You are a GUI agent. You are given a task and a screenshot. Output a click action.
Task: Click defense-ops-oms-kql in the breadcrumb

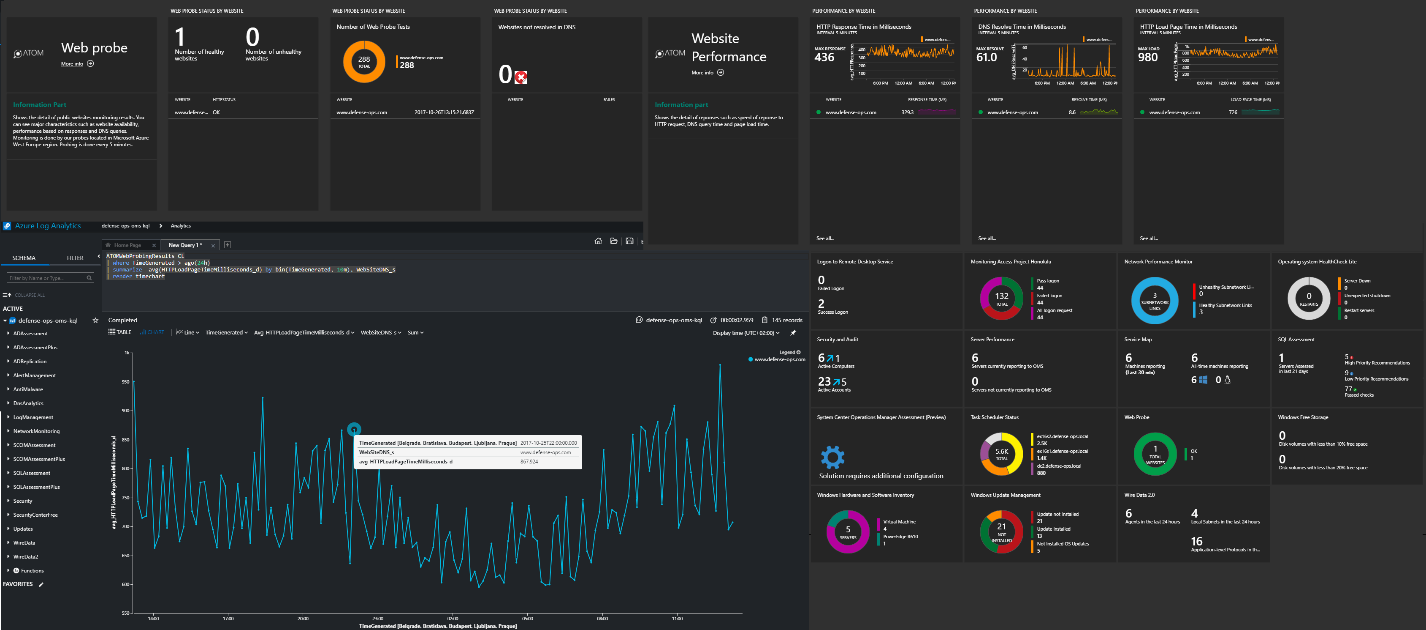(126, 226)
